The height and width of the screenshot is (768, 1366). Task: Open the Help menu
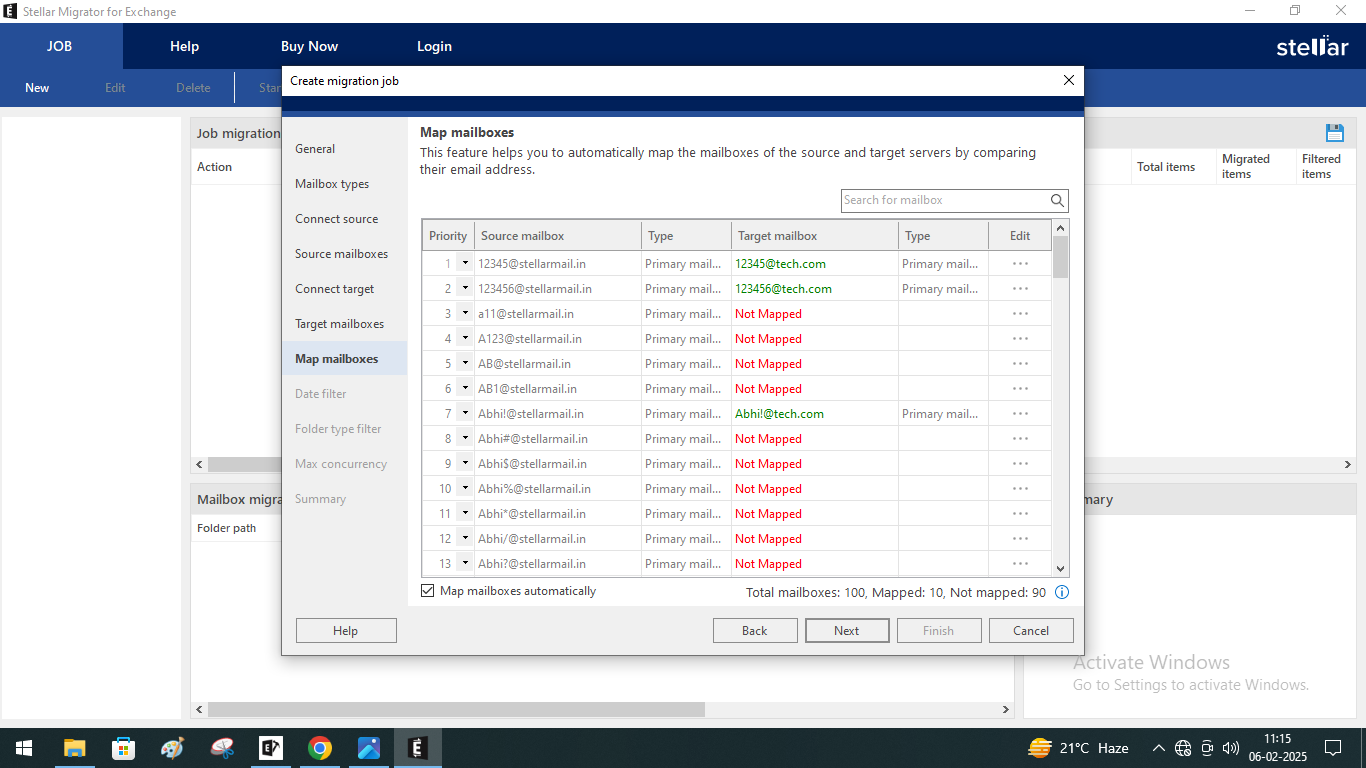184,46
